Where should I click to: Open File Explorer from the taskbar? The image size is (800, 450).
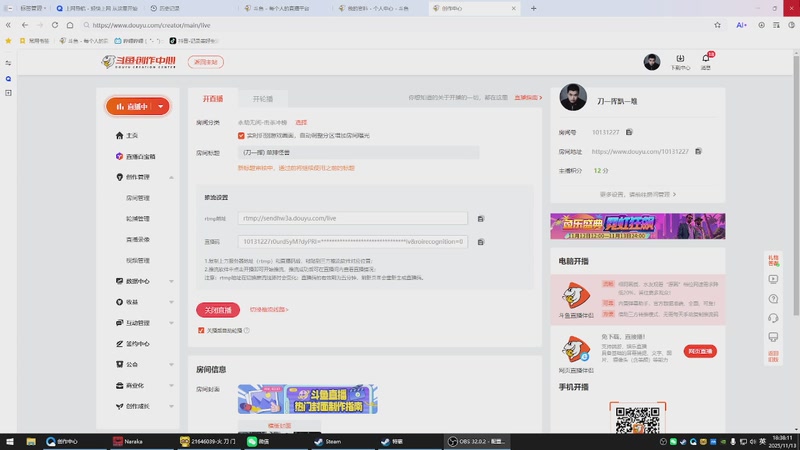click(31, 441)
